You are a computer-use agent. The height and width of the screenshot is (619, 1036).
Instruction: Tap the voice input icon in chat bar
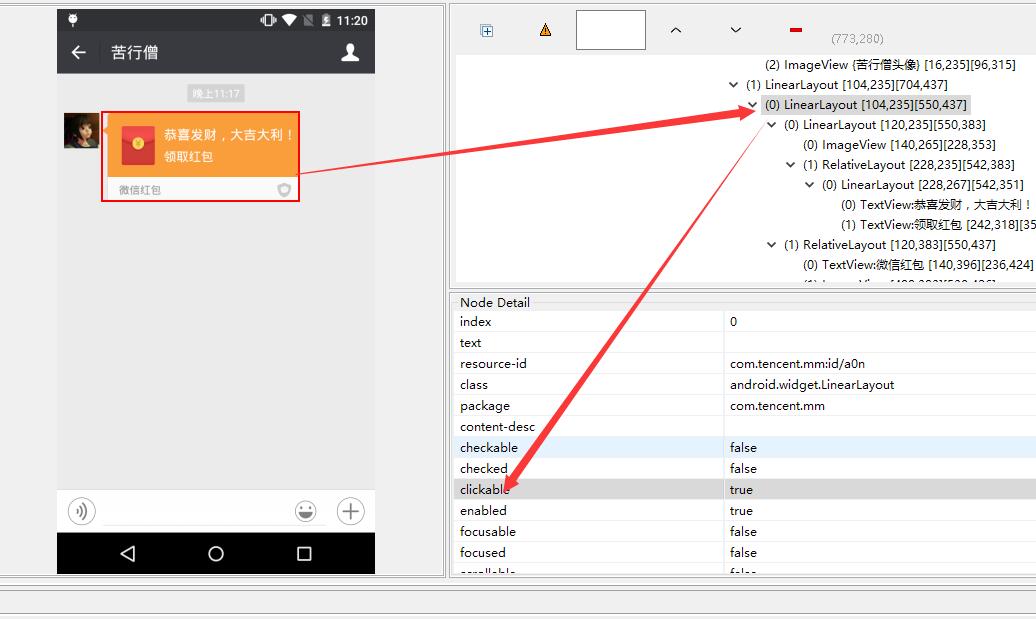click(x=82, y=511)
